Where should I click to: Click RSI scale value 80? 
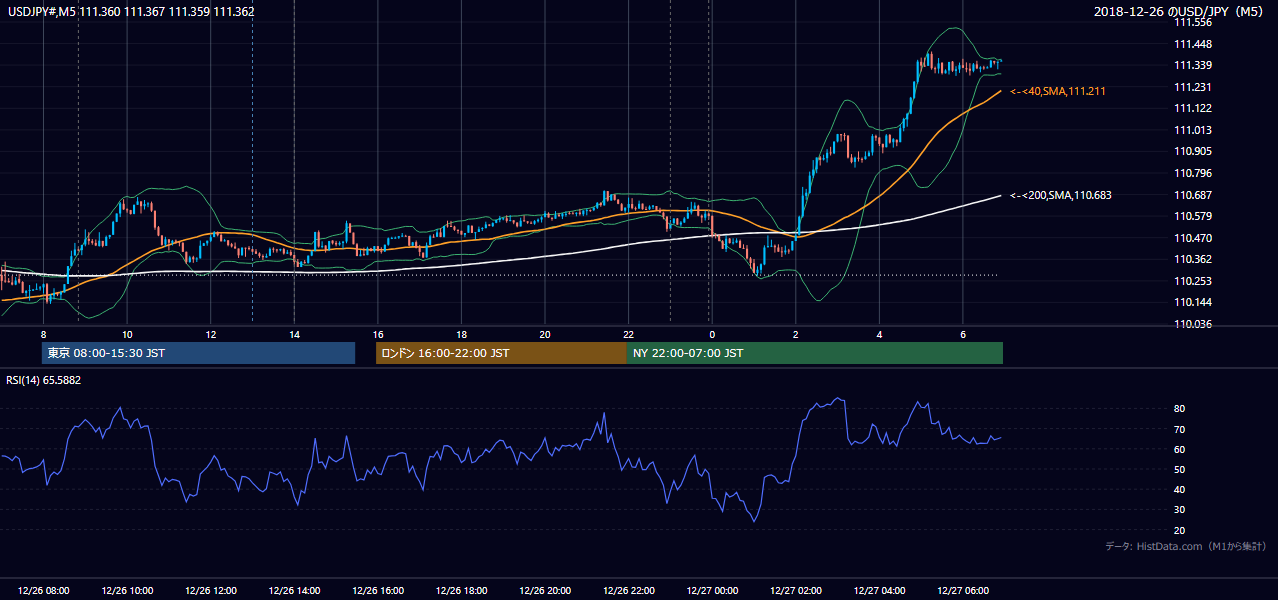click(1180, 409)
